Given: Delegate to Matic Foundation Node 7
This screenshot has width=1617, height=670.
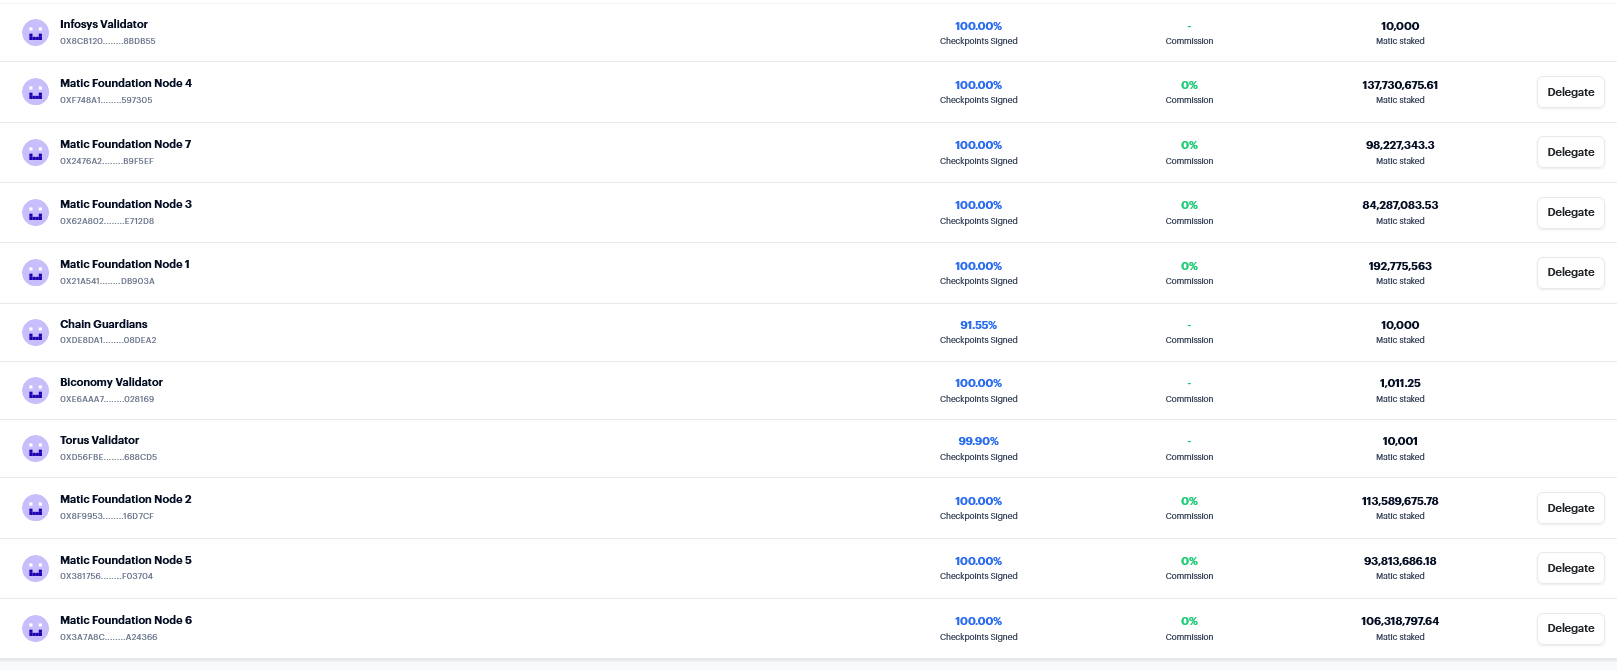Looking at the screenshot, I should (x=1570, y=152).
